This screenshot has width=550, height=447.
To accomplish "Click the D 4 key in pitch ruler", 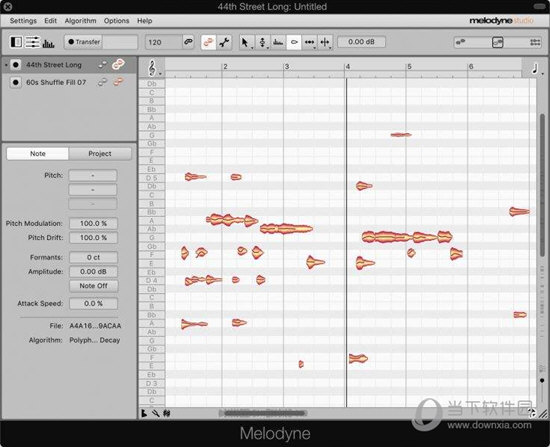I will [152, 280].
